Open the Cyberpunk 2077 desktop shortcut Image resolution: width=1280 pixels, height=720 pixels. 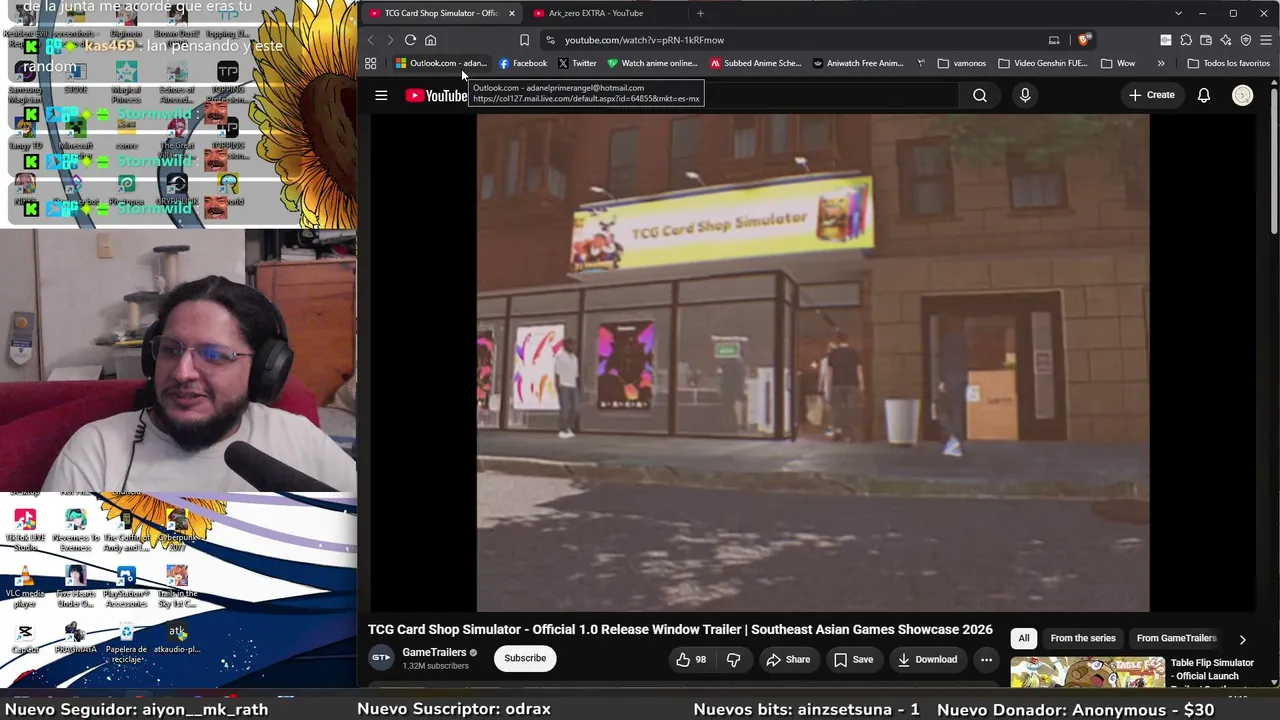(x=177, y=530)
